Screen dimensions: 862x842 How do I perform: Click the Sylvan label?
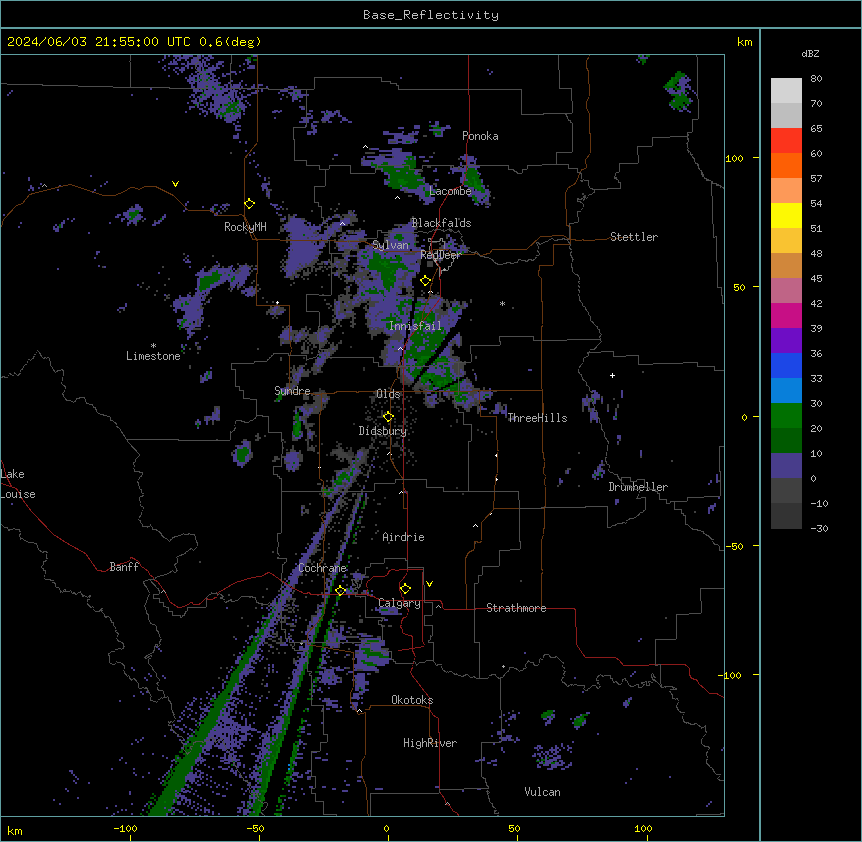[390, 245]
